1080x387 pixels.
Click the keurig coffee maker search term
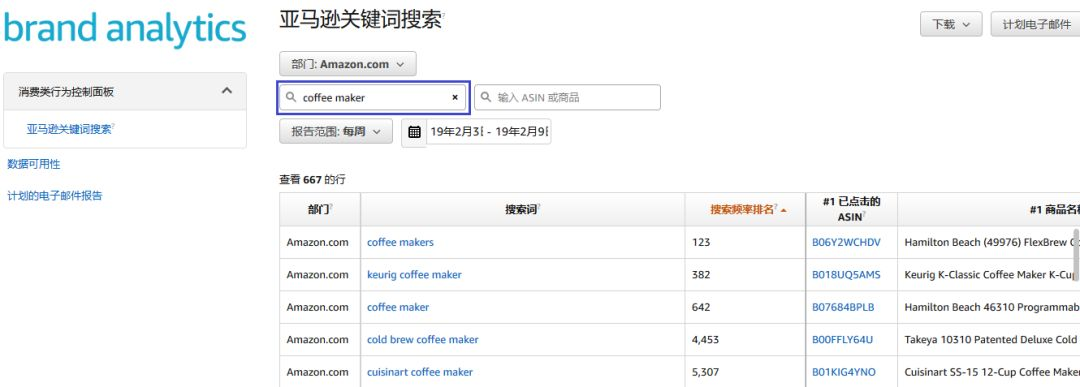(x=414, y=275)
